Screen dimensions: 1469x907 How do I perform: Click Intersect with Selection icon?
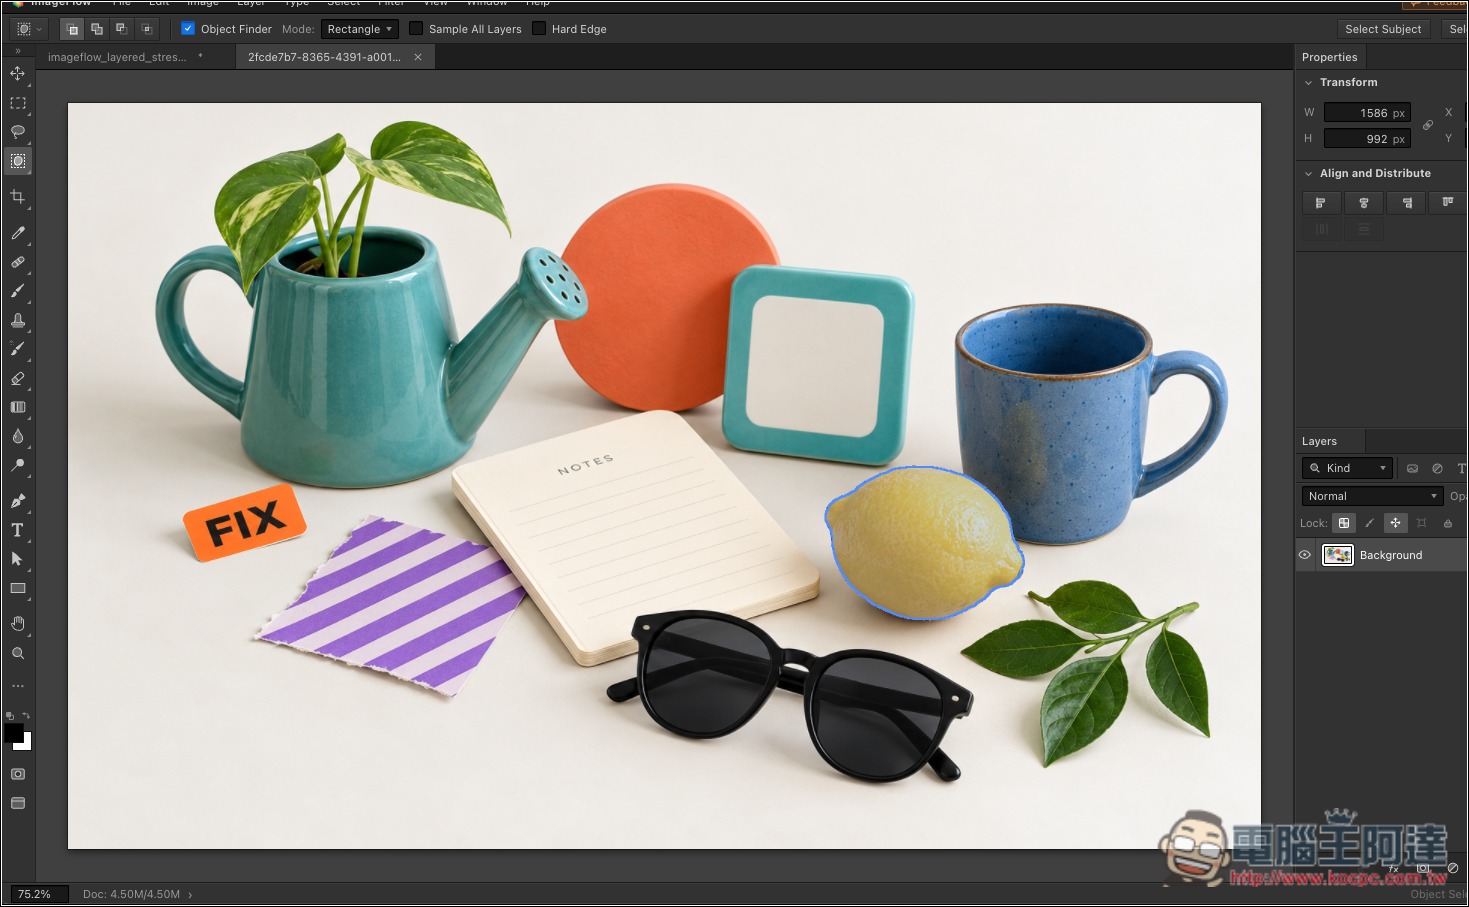point(146,29)
